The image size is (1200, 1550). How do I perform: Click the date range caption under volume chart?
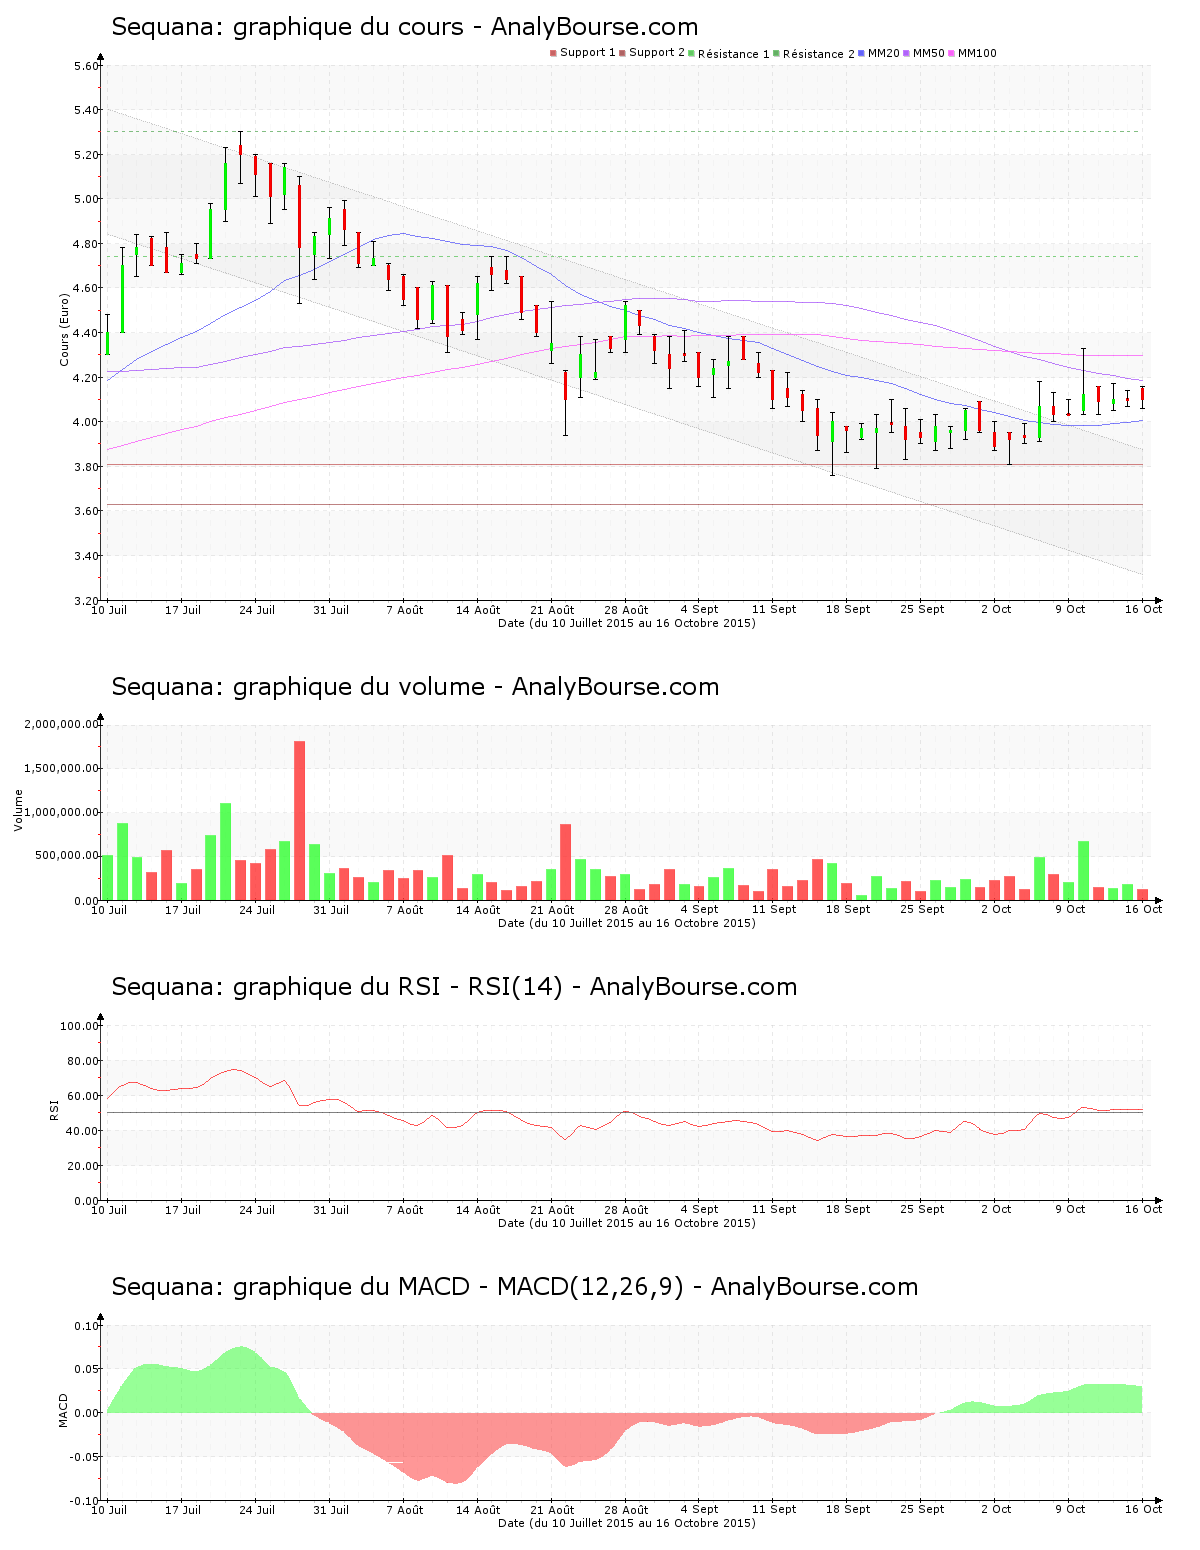point(627,923)
